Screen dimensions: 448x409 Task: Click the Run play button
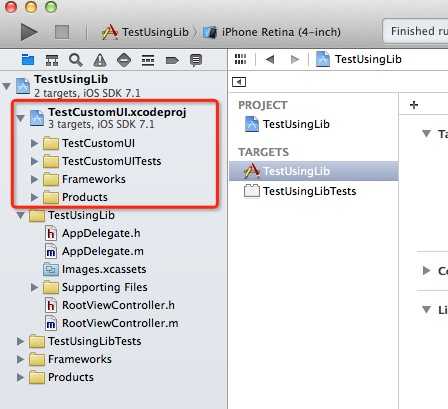(29, 32)
